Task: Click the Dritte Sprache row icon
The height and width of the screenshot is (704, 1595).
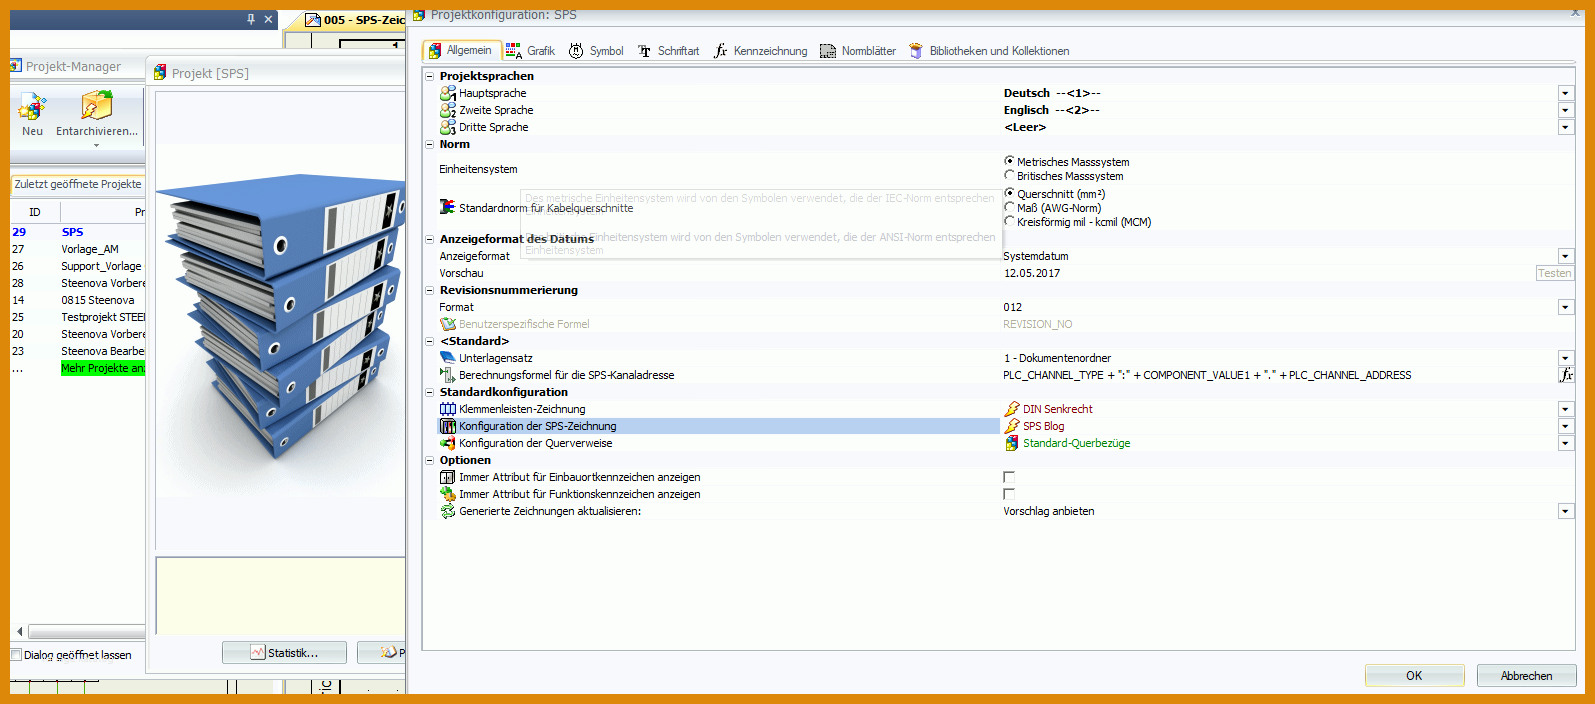Action: tap(448, 127)
